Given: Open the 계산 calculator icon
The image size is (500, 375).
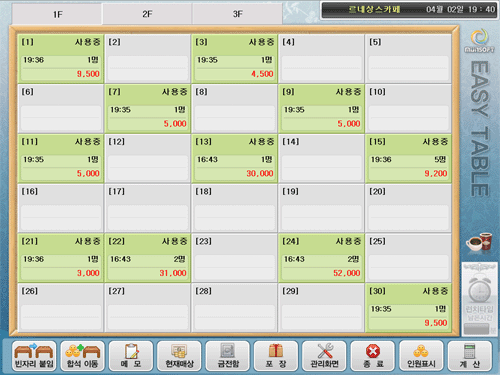Looking at the screenshot, I should click(x=470, y=356).
